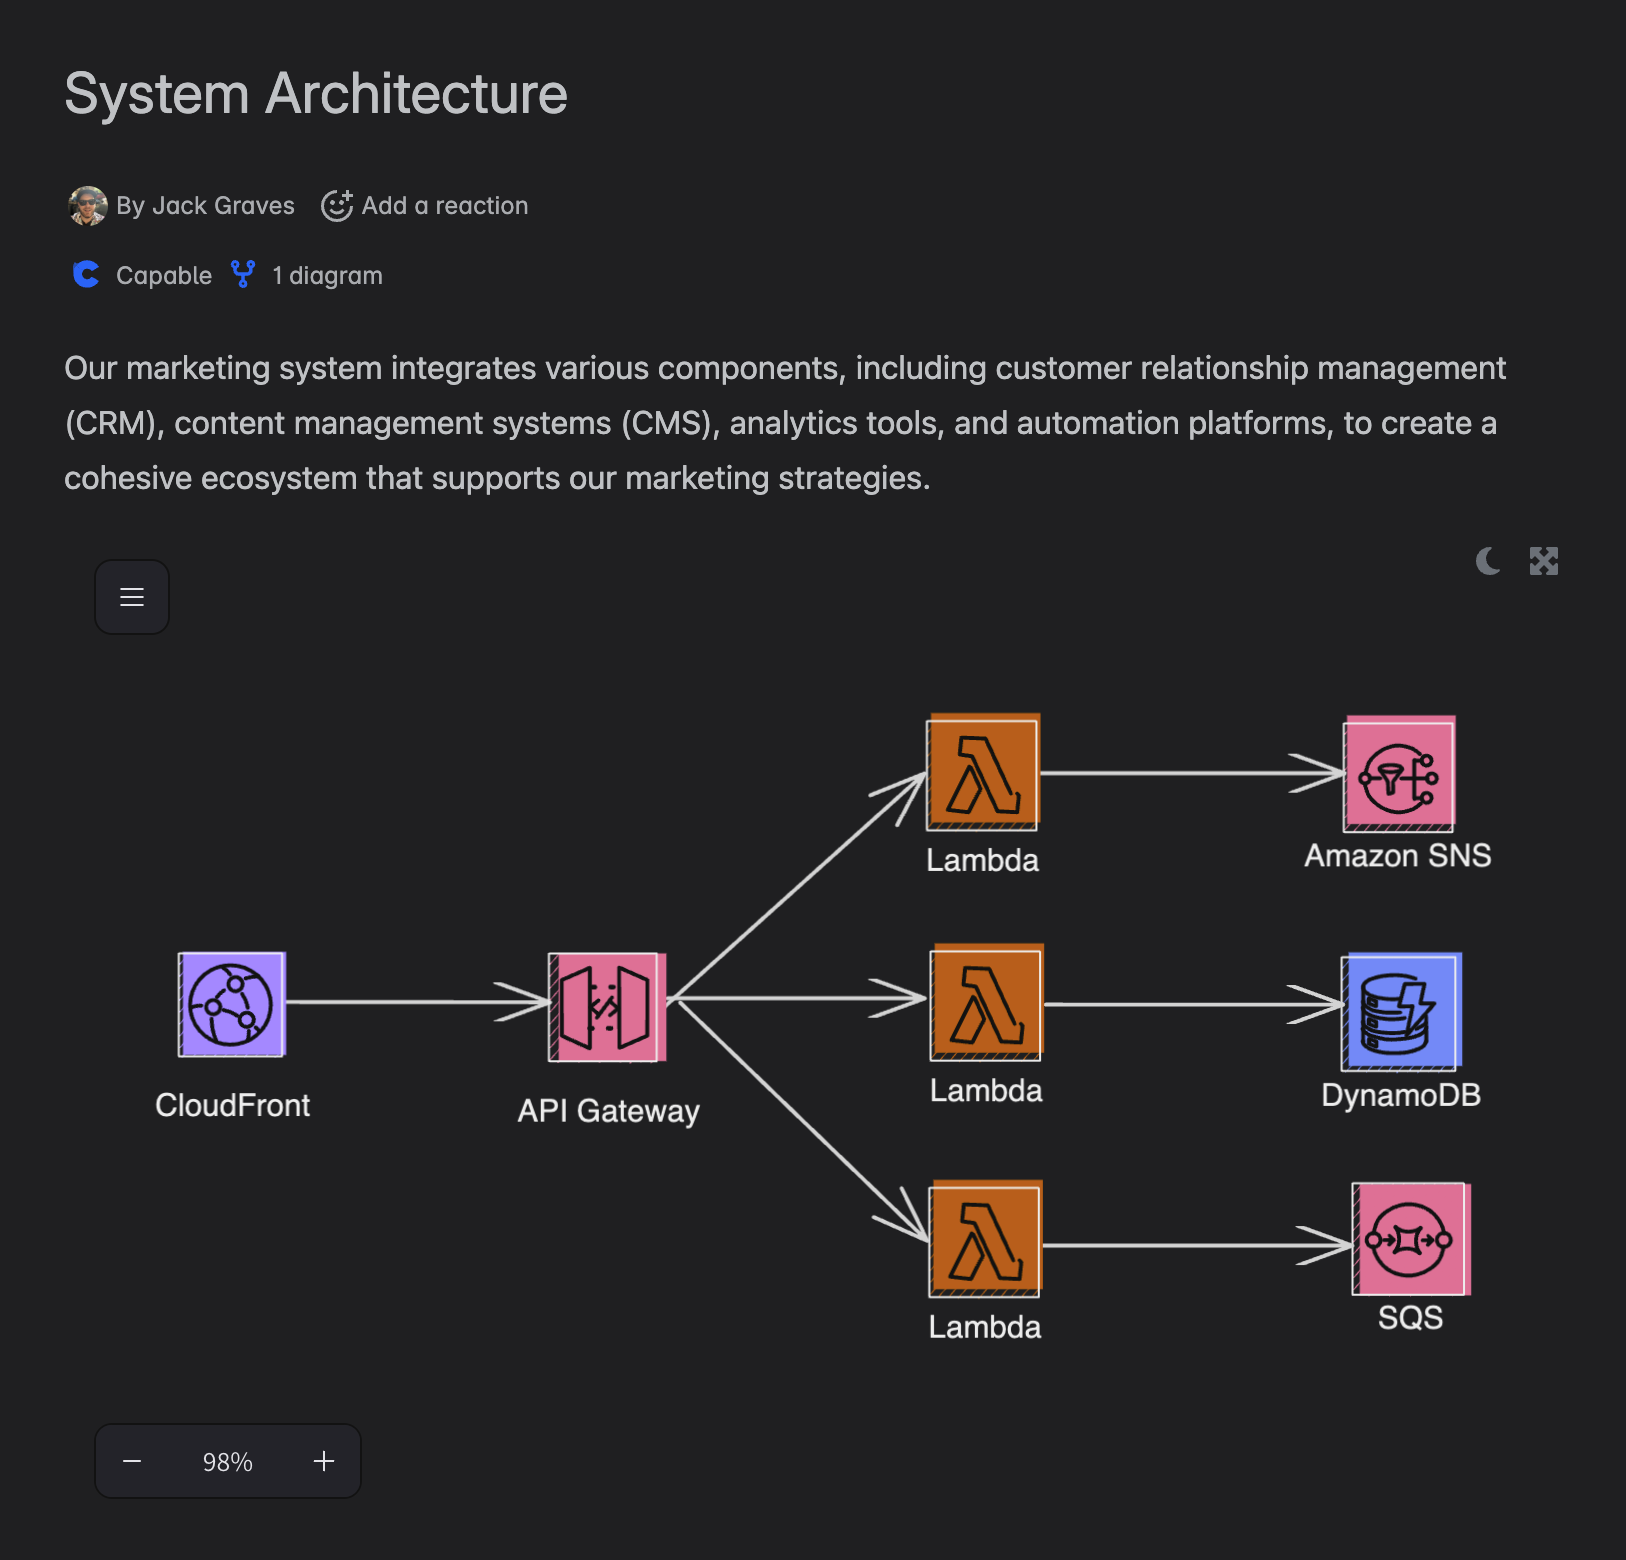Select the API Gateway icon

(606, 1006)
